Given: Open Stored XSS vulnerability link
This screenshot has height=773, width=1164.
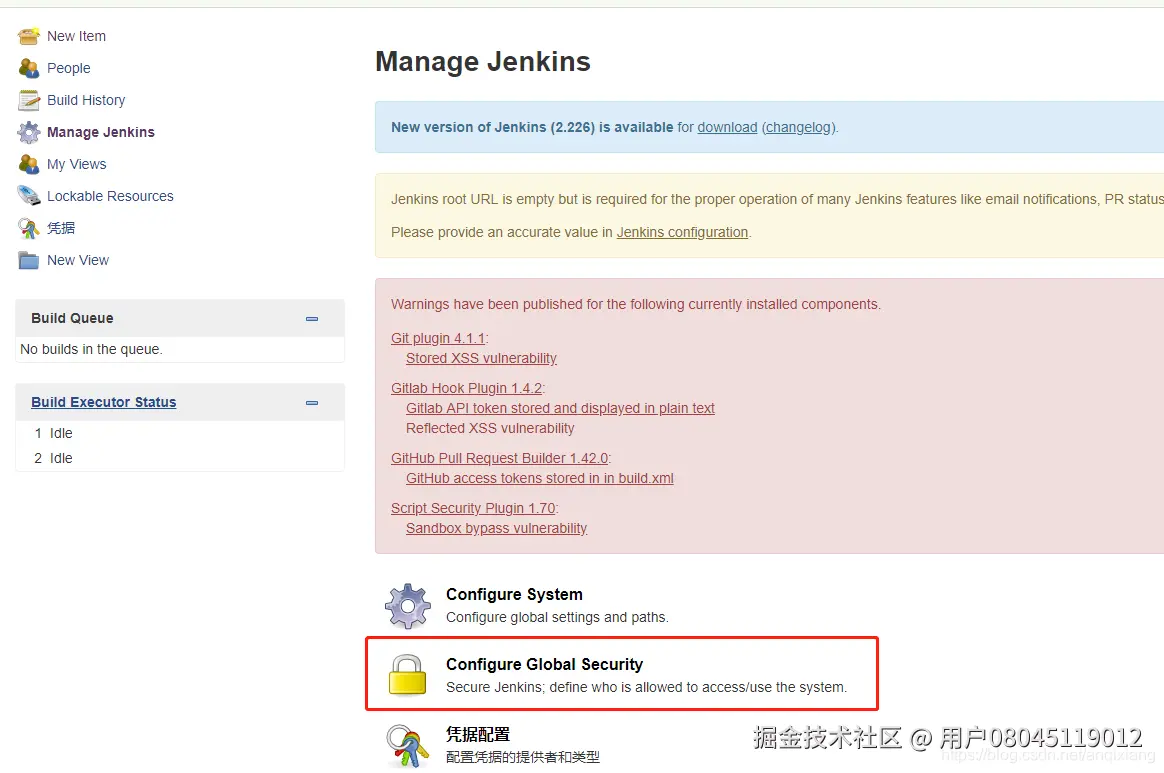Looking at the screenshot, I should point(481,358).
